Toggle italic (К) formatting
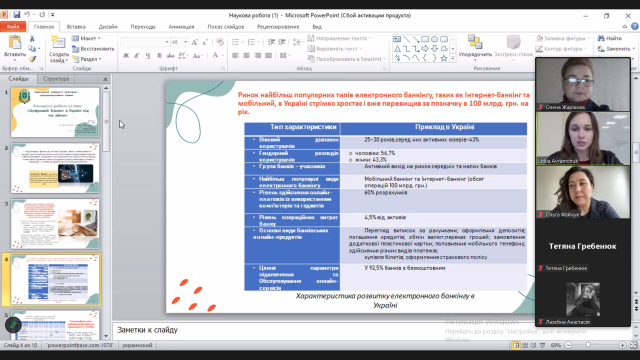 (x=137, y=56)
